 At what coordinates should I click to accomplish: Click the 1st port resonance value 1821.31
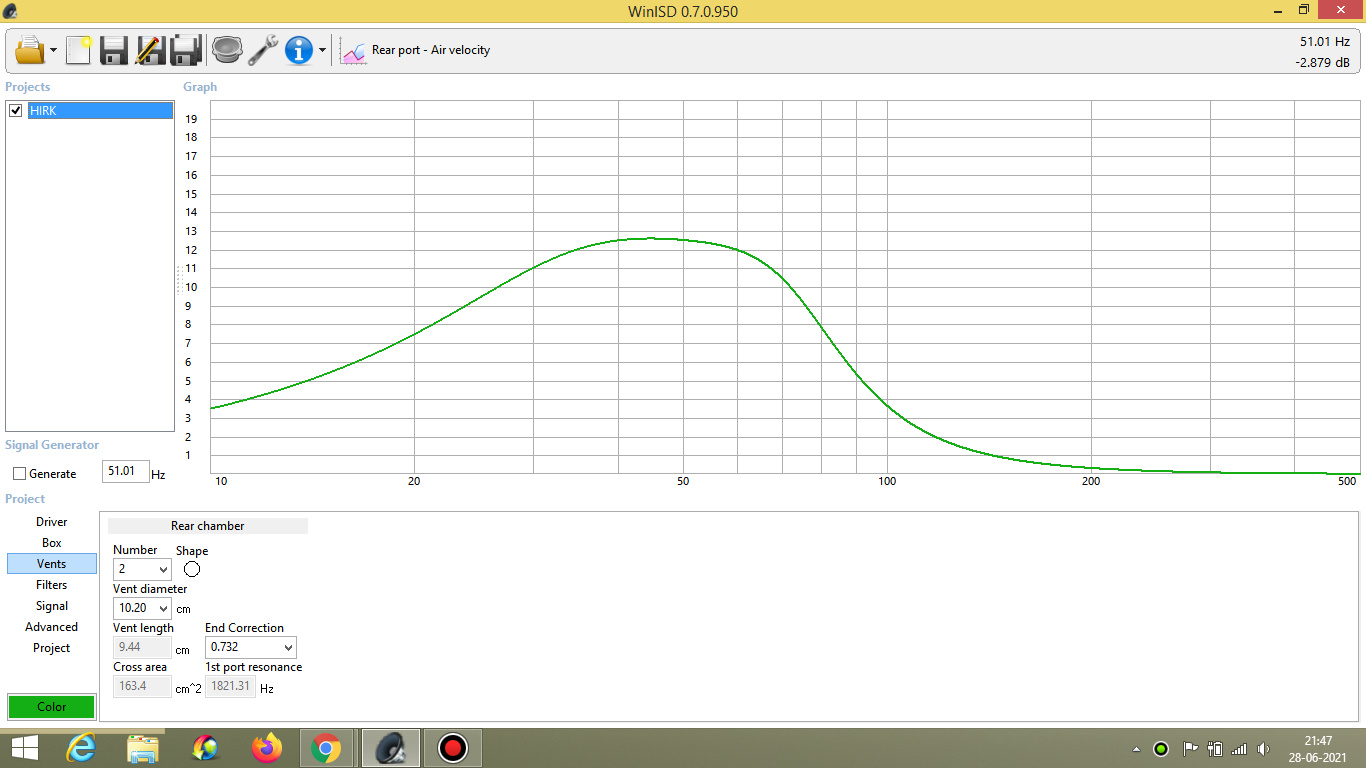pyautogui.click(x=230, y=686)
